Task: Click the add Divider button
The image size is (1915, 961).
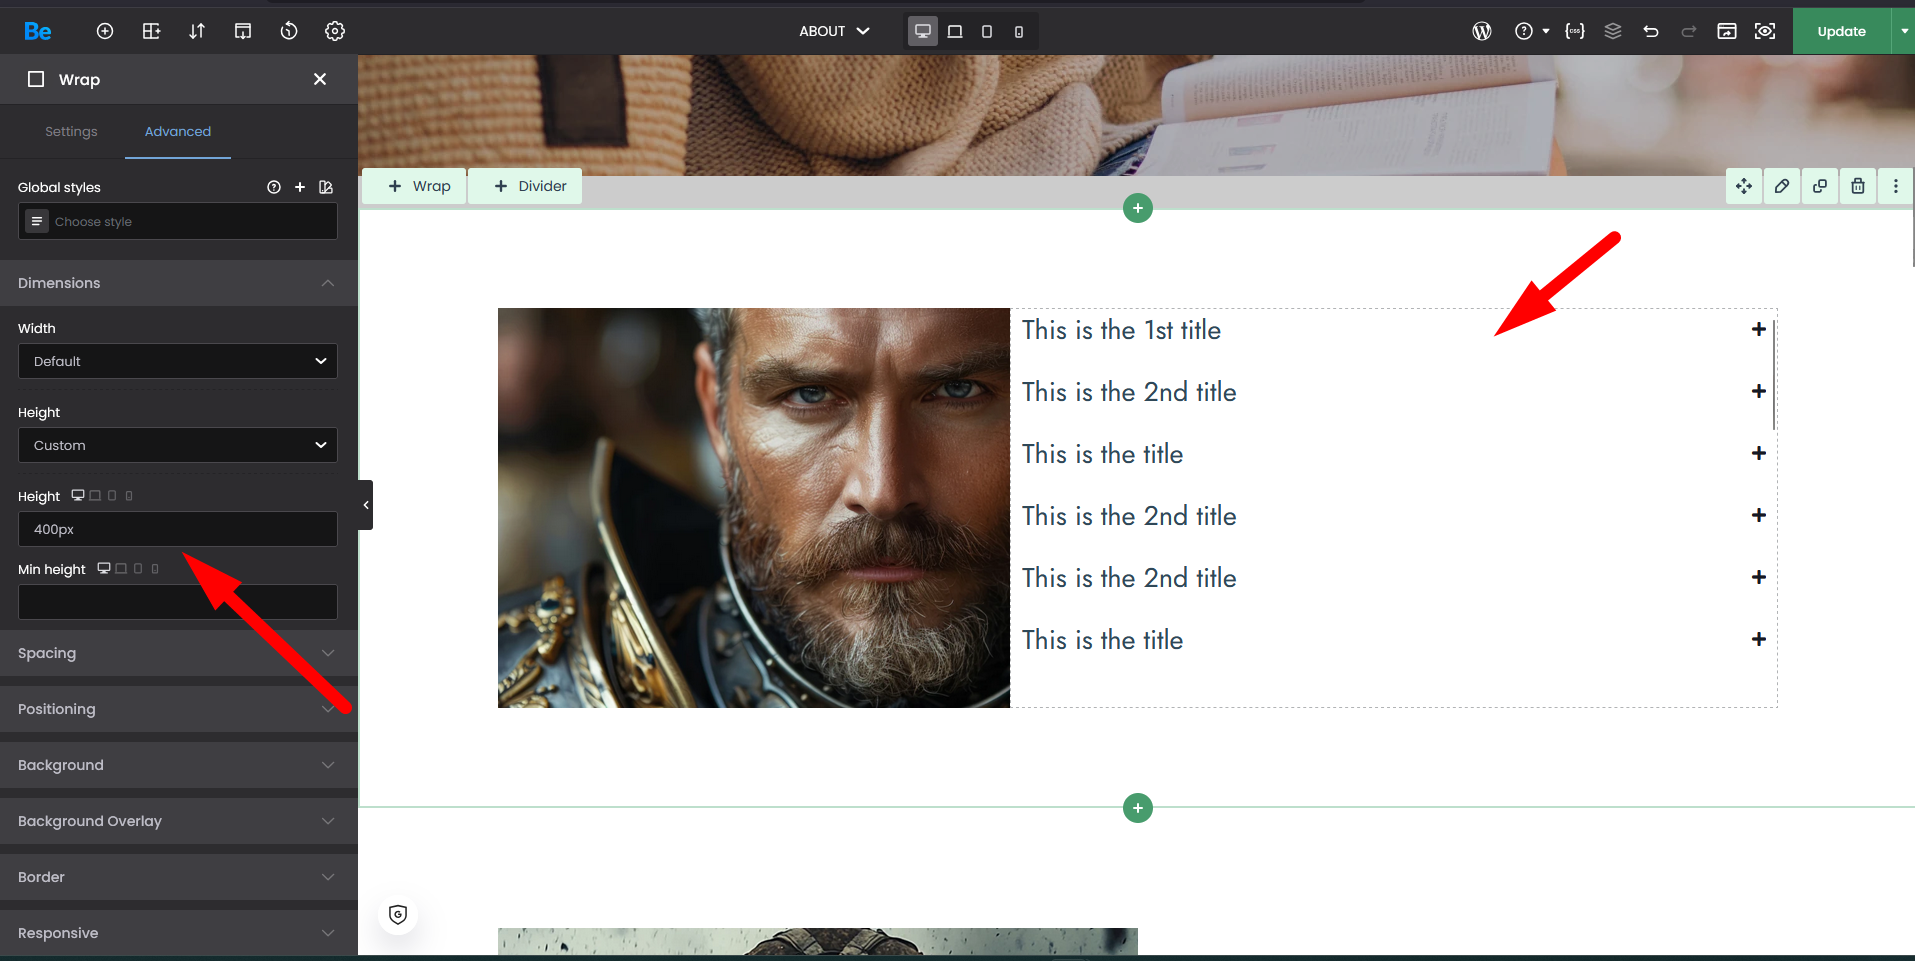Action: pyautogui.click(x=530, y=186)
